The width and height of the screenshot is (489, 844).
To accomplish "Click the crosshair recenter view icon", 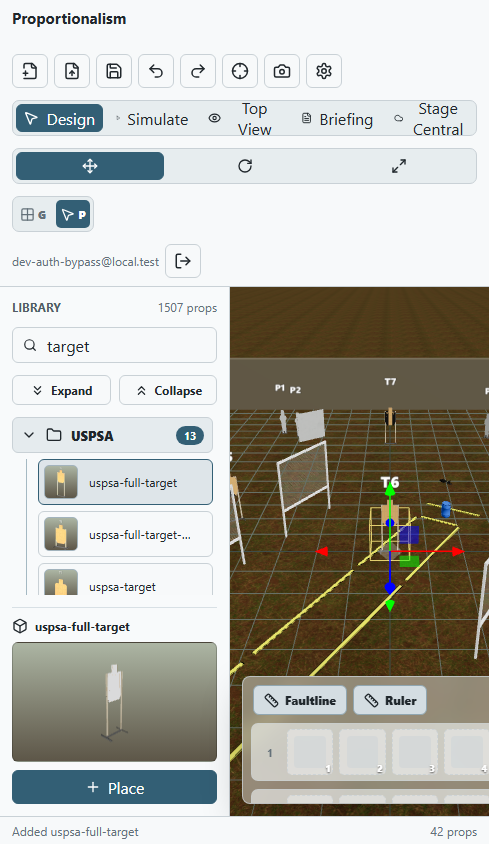I will coord(240,71).
